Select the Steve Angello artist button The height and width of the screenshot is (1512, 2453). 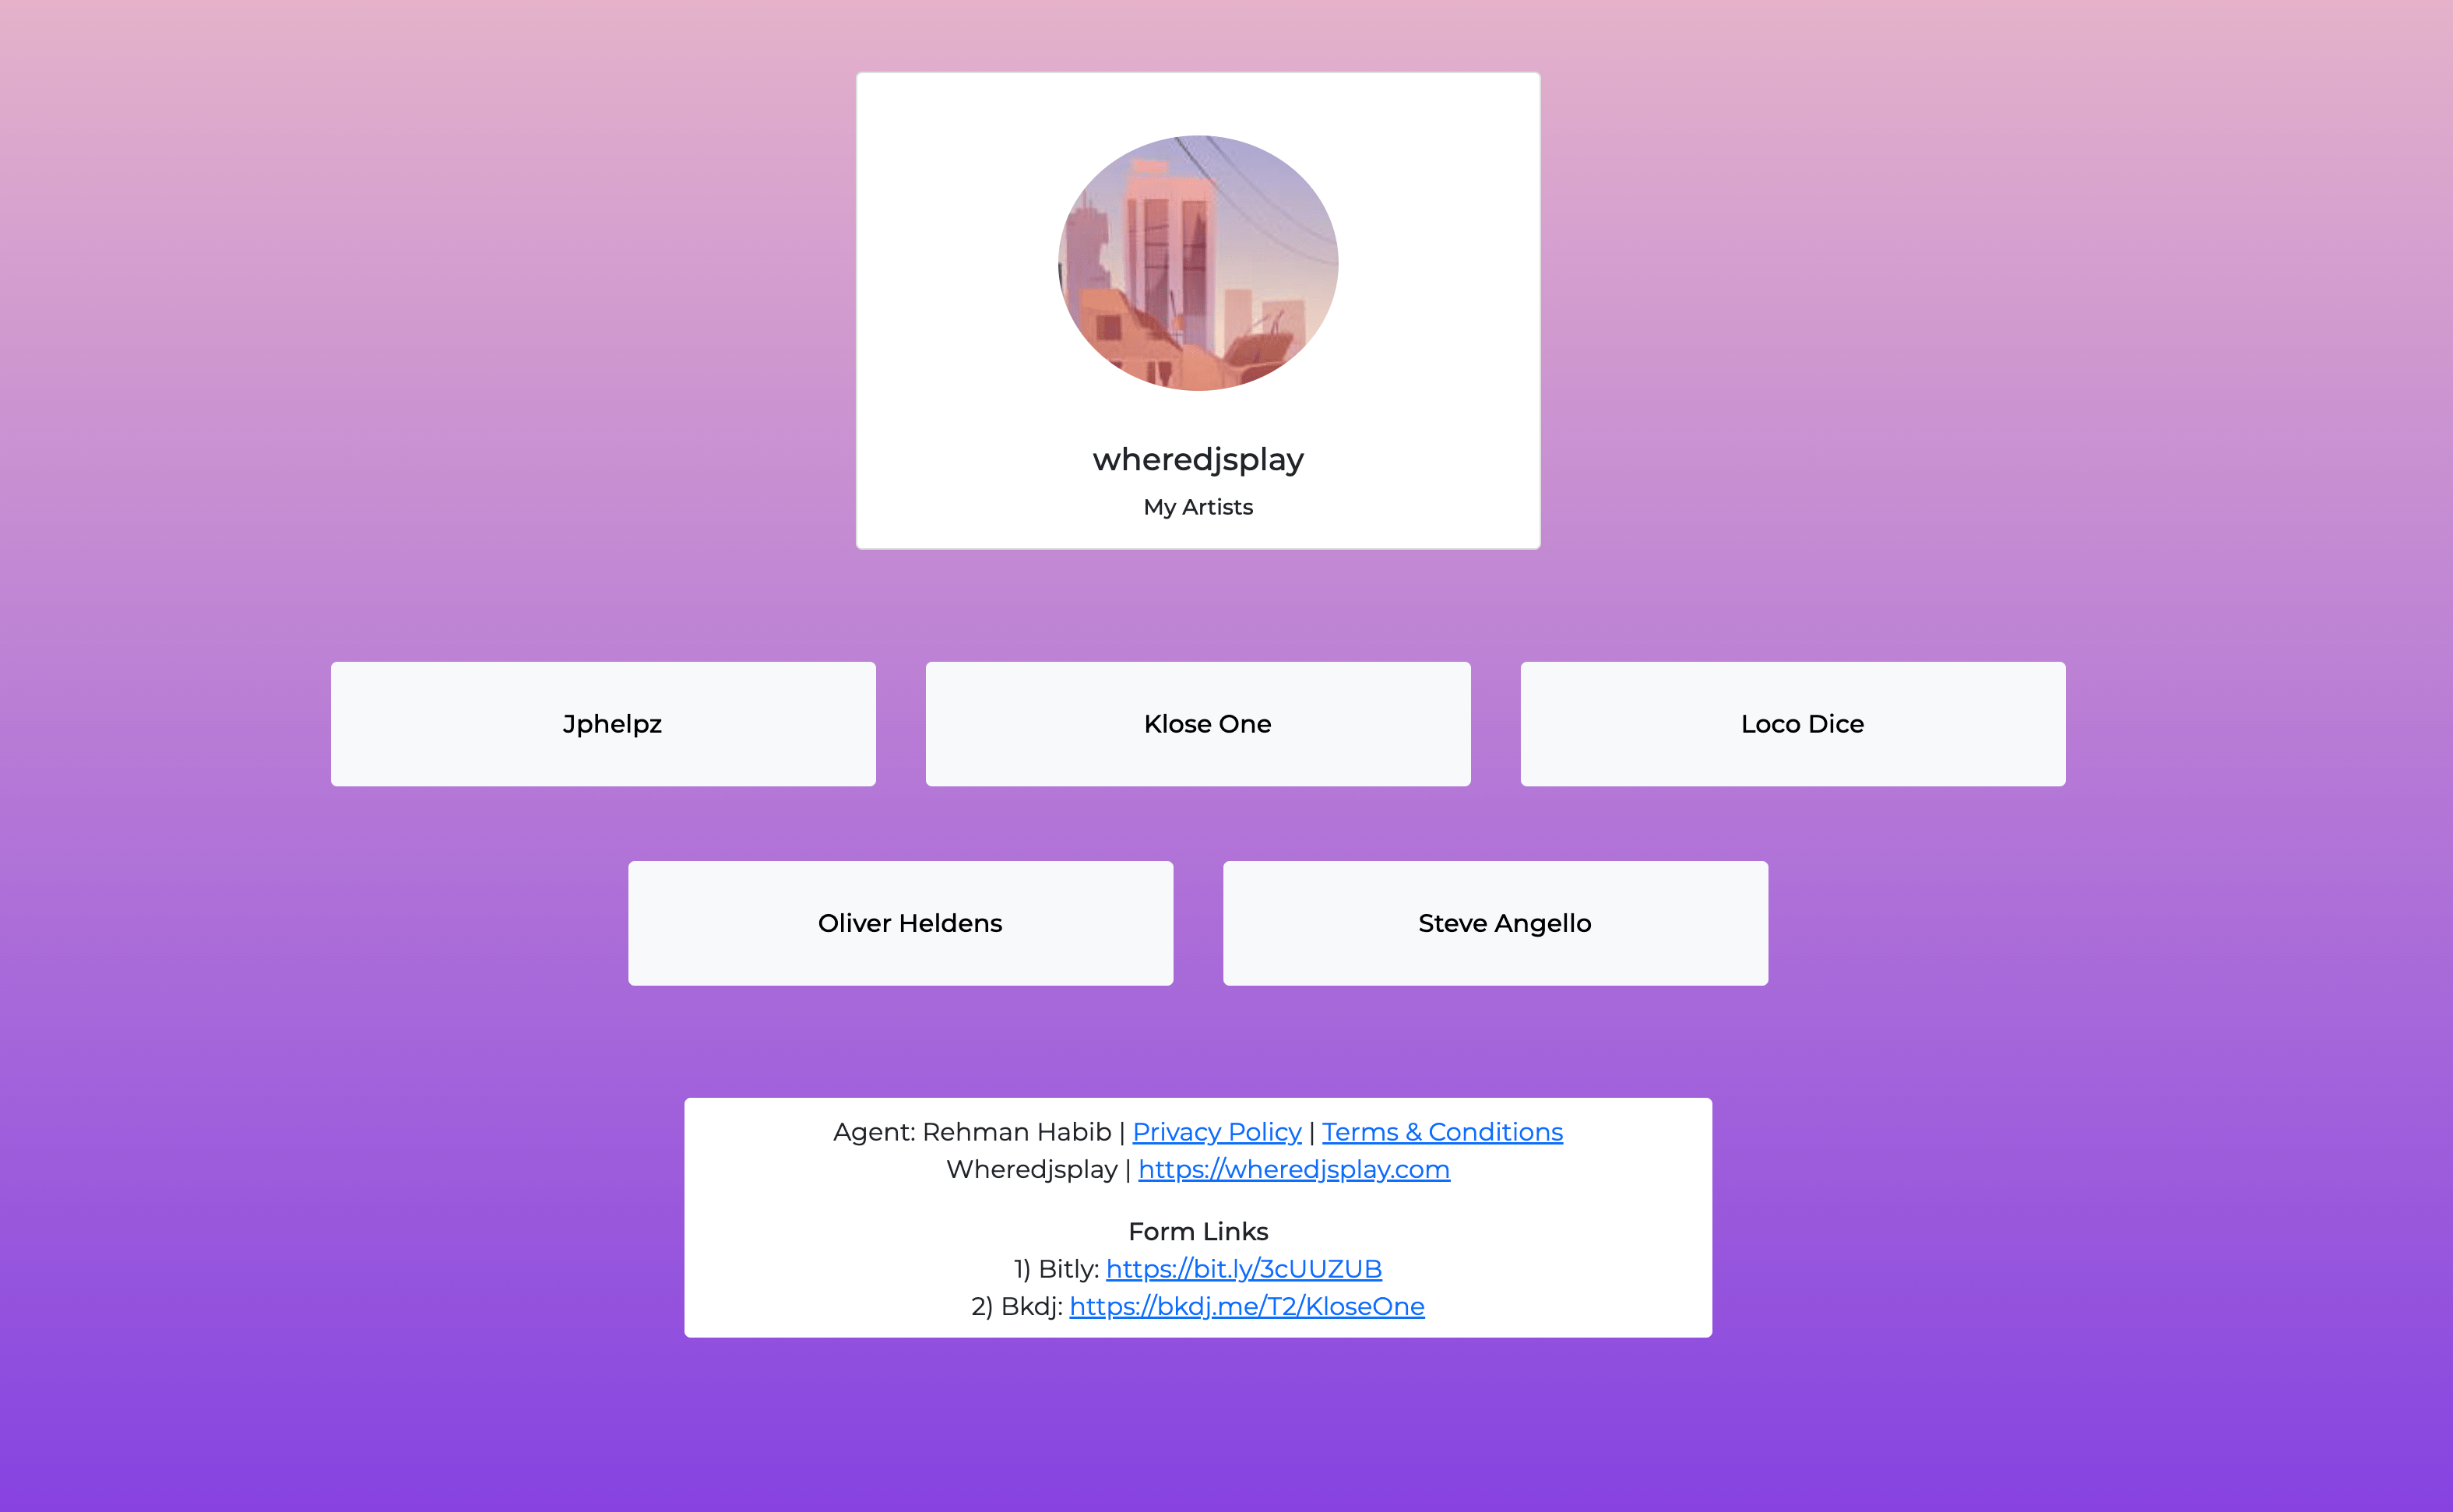[x=1495, y=923]
